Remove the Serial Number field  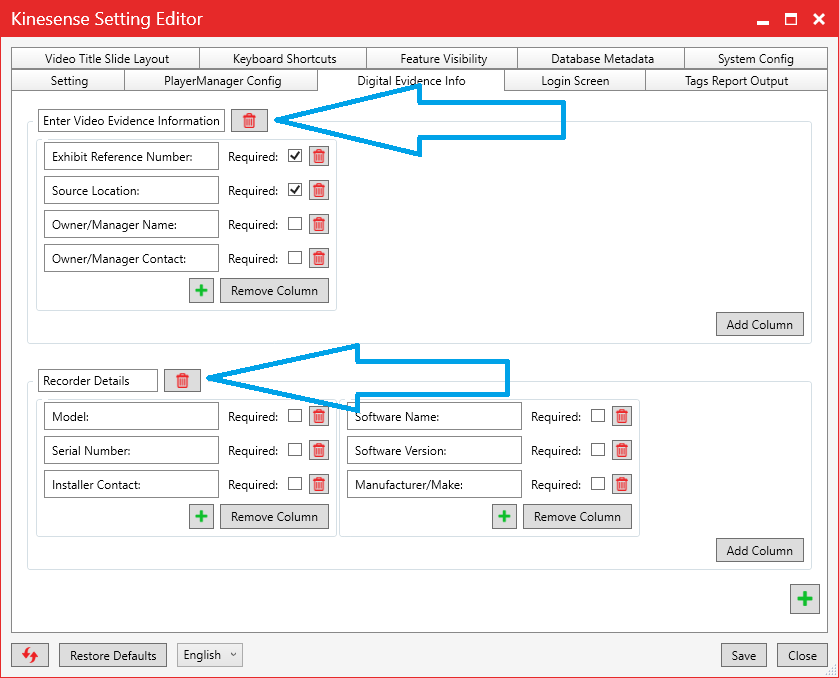tap(318, 450)
